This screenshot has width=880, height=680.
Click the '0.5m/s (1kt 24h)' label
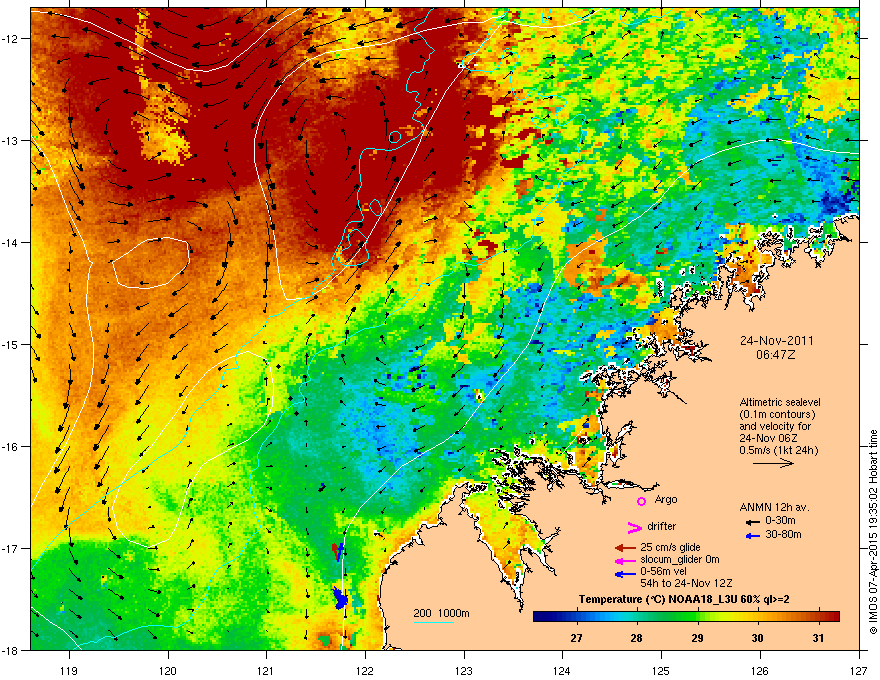(x=778, y=450)
